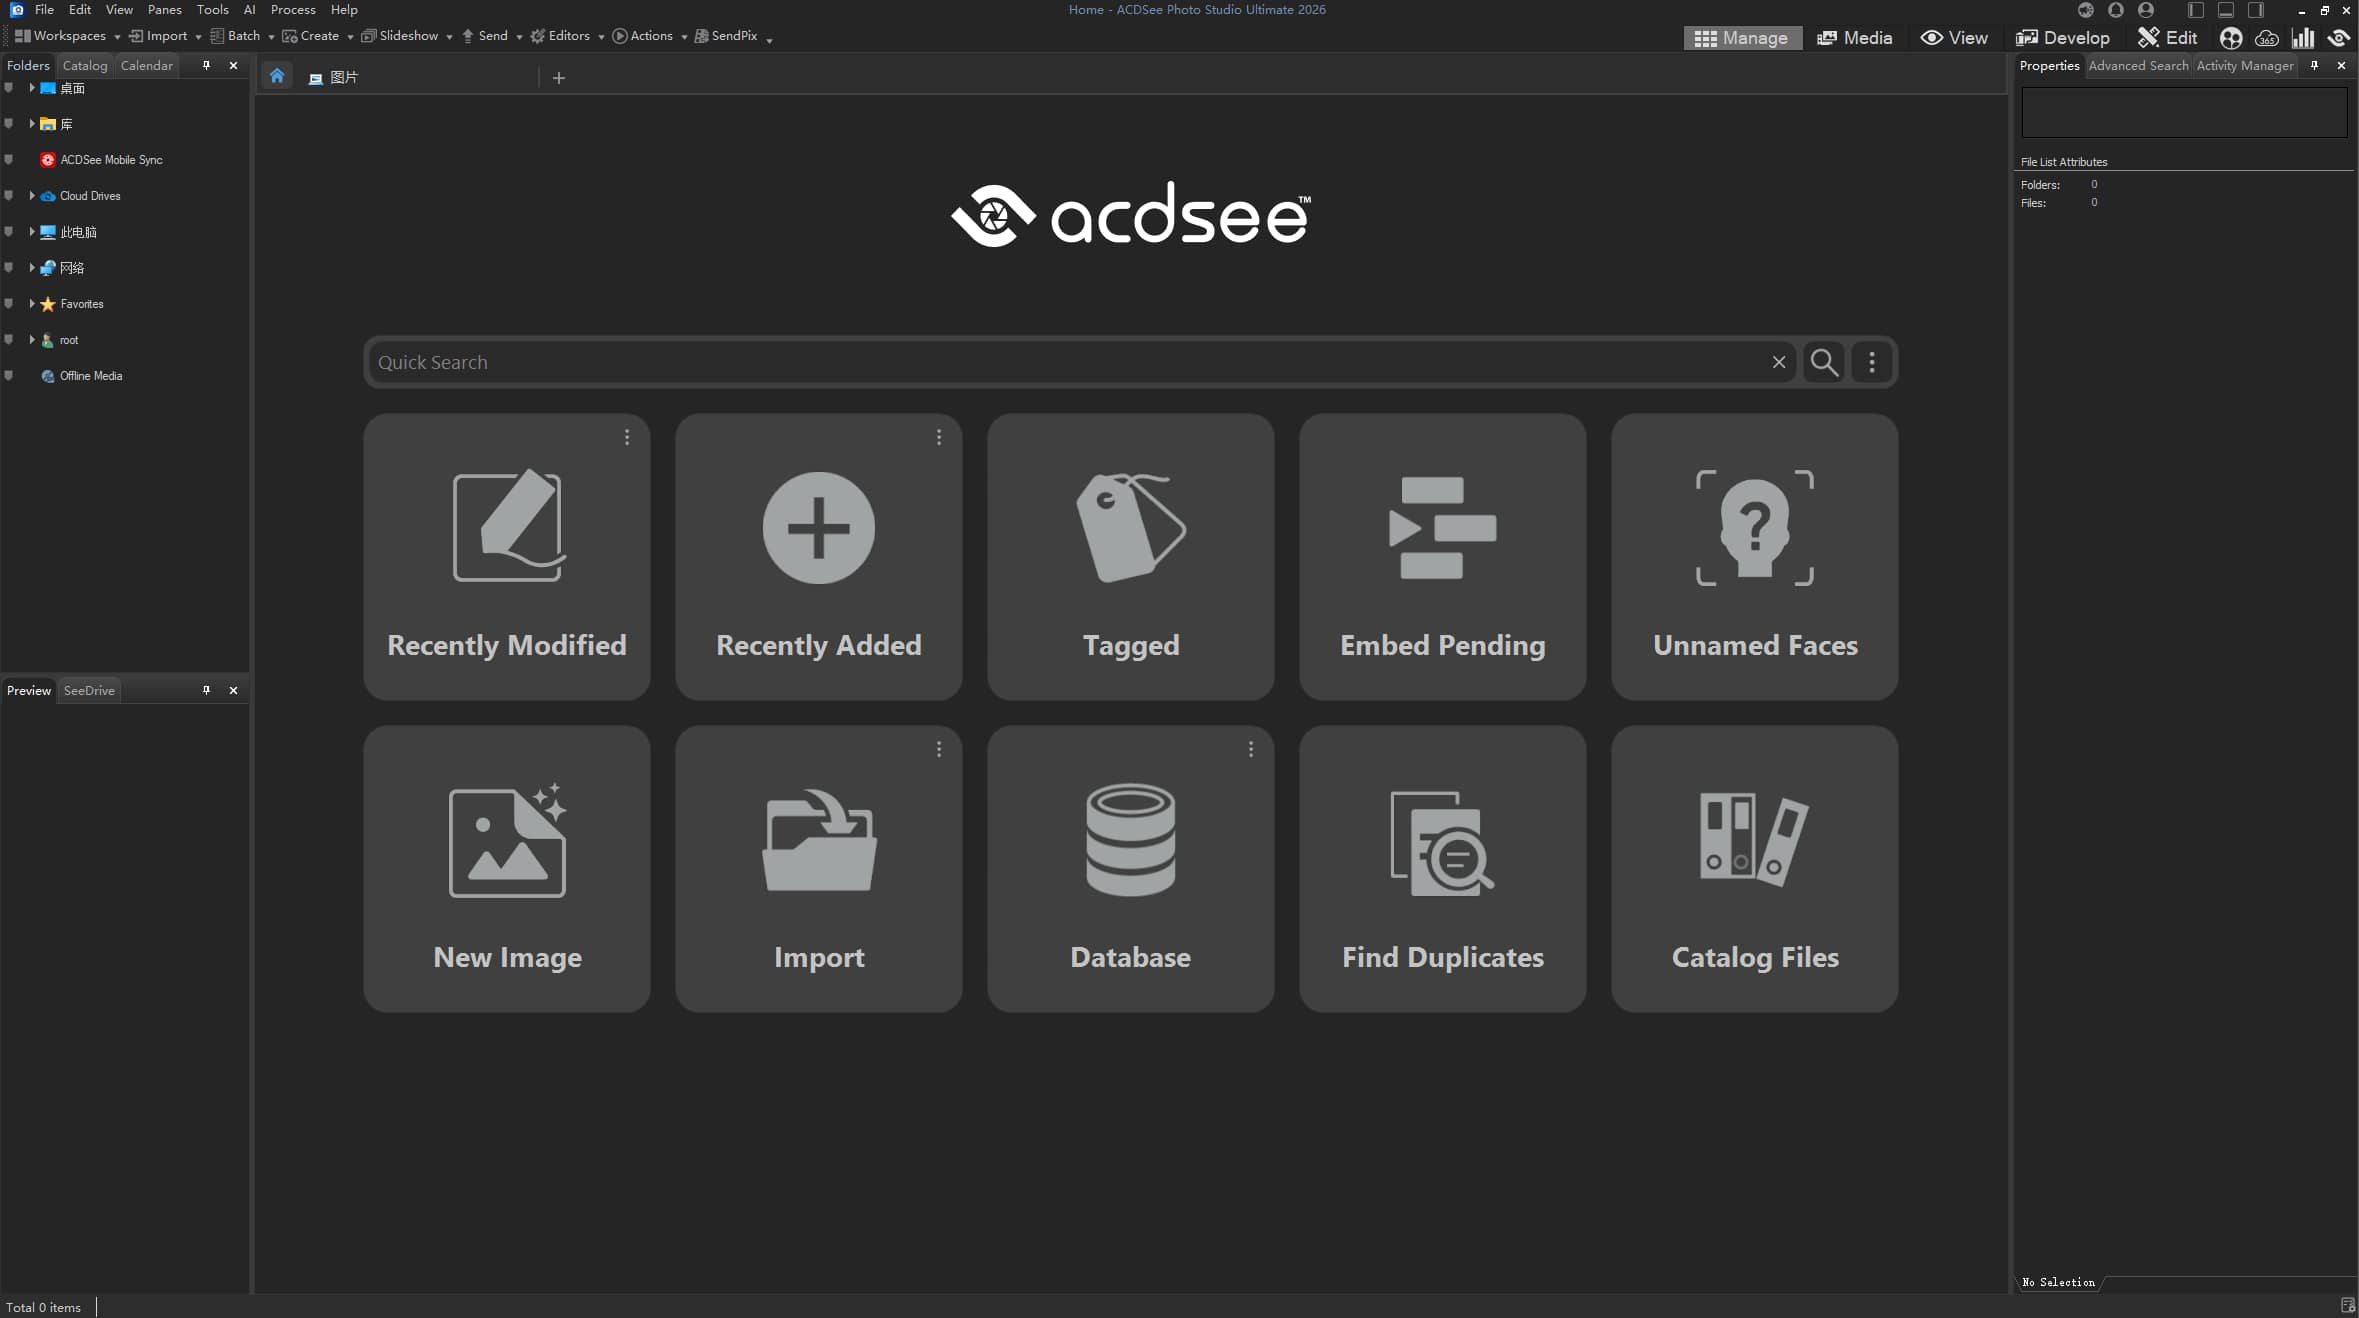This screenshot has height=1318, width=2359.
Task: Clear the Quick Search field
Action: 1778,362
